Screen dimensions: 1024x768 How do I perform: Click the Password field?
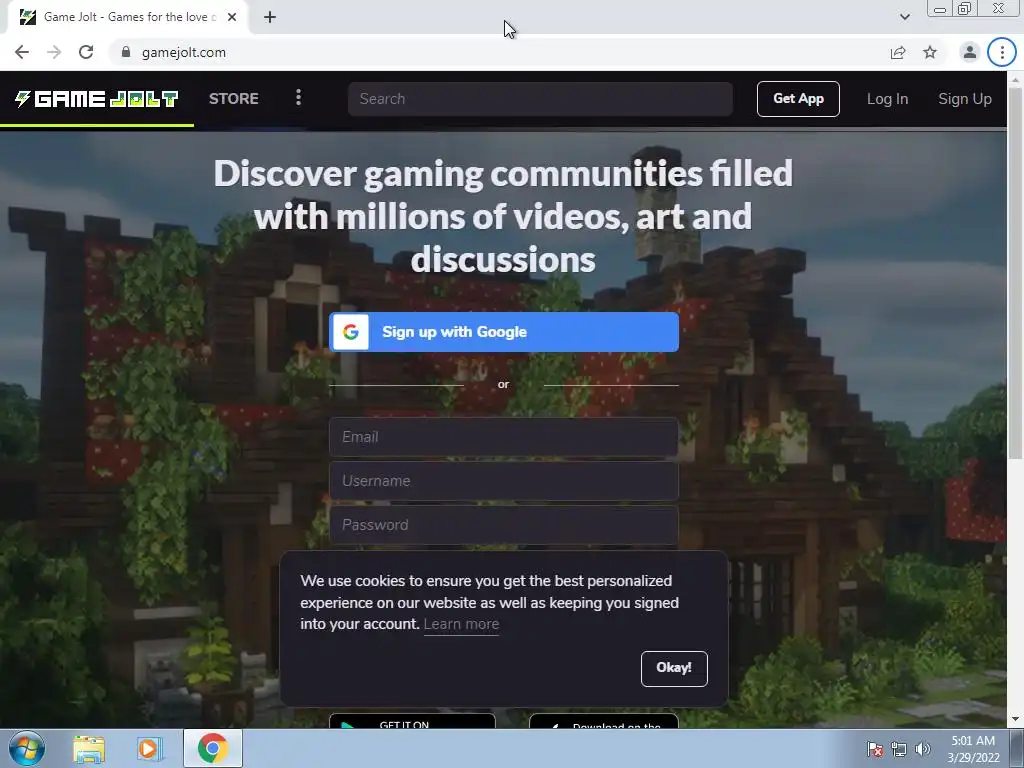[x=504, y=525]
